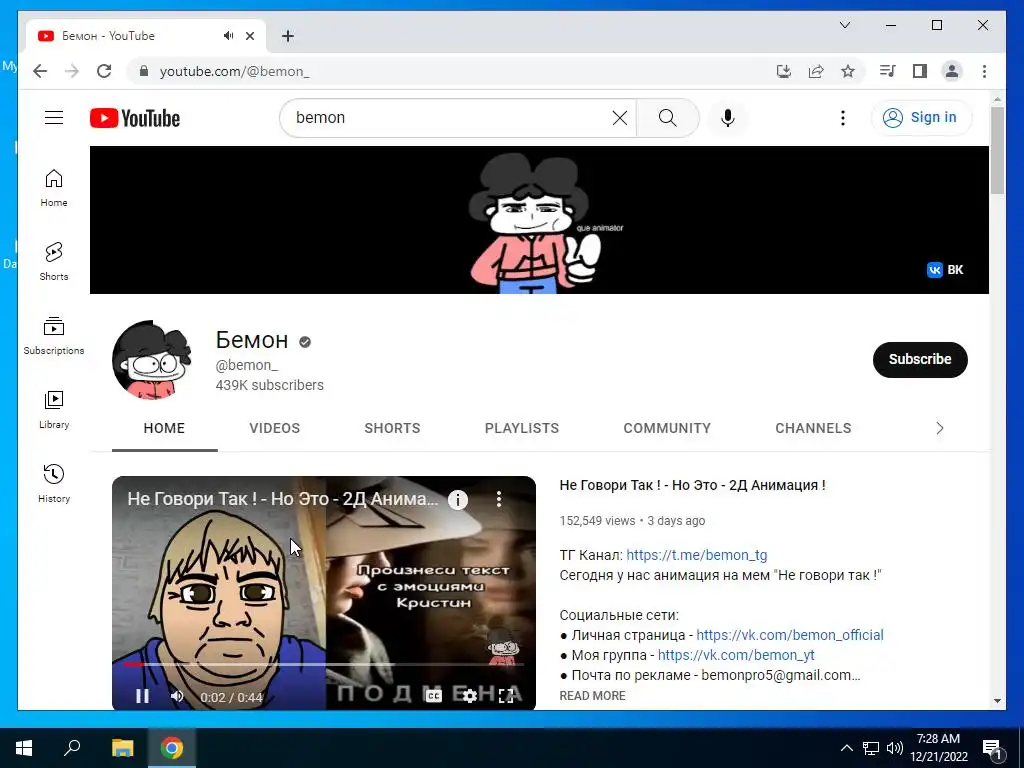Open Chrome three-dot menu
Image resolution: width=1024 pixels, height=768 pixels.
point(984,71)
